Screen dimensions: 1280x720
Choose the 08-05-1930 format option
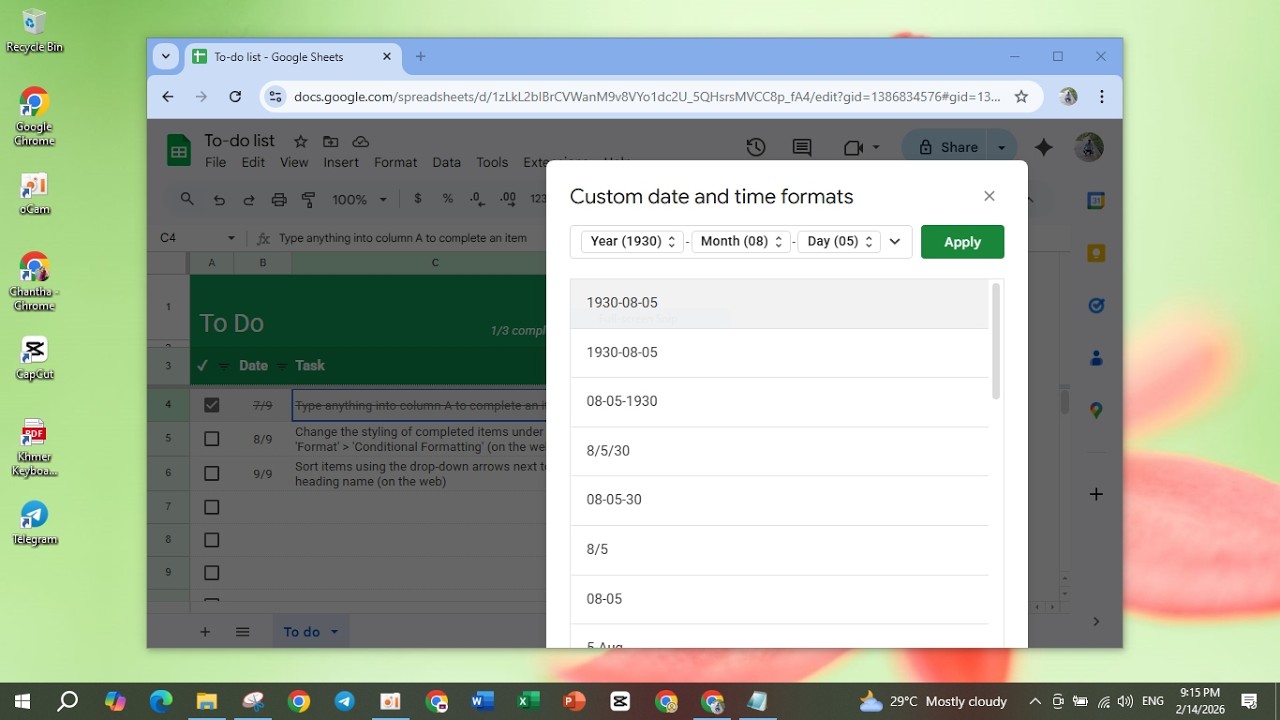coord(779,401)
